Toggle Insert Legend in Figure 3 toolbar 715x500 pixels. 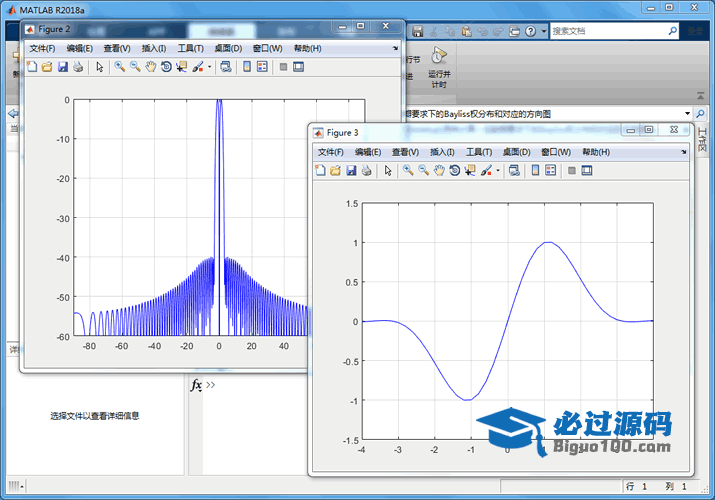551,171
